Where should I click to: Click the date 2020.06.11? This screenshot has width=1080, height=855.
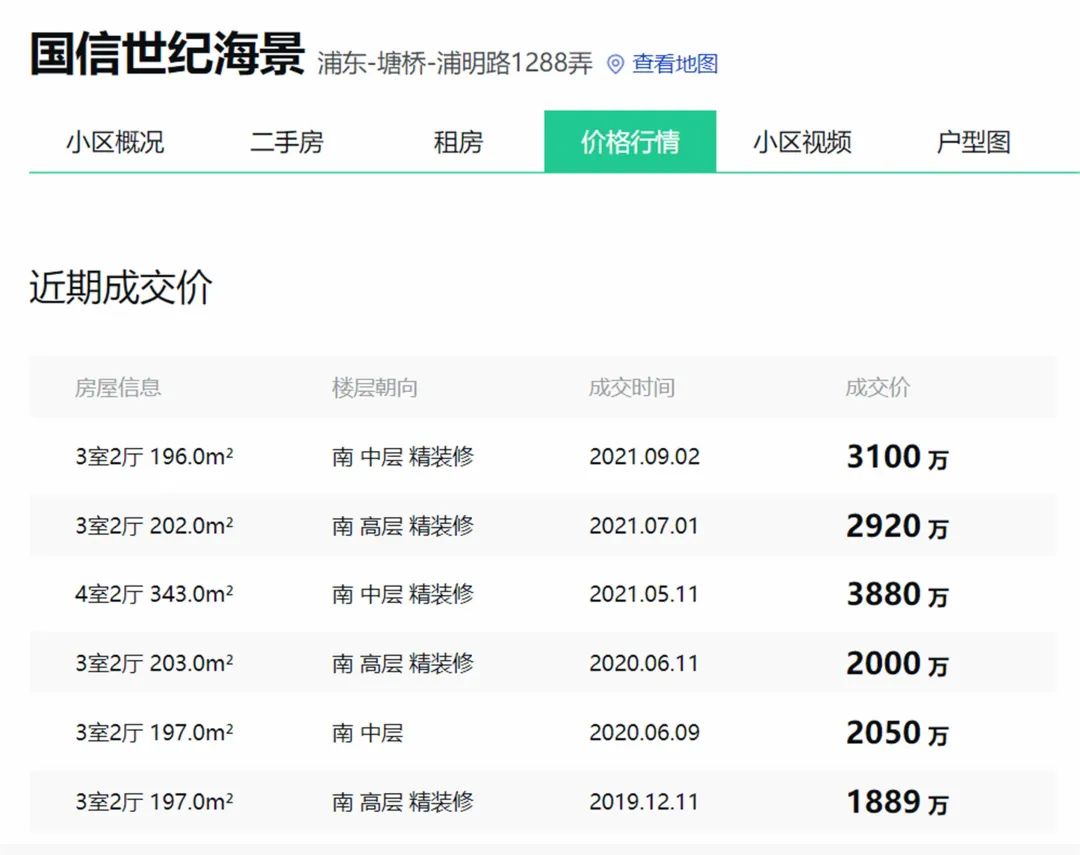click(x=644, y=663)
